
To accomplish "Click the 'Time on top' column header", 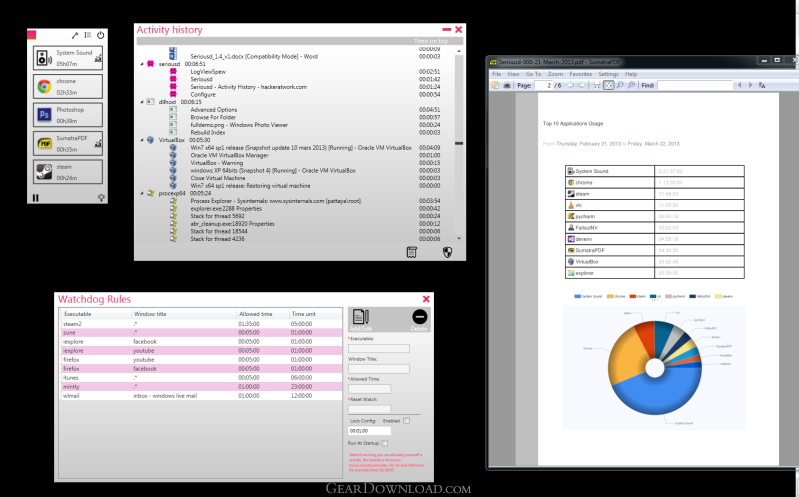I will [x=431, y=41].
